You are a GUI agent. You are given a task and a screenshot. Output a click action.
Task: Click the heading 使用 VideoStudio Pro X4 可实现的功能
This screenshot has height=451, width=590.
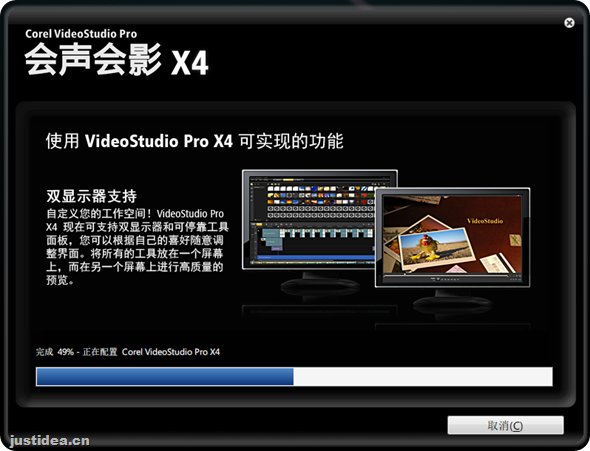pos(195,141)
